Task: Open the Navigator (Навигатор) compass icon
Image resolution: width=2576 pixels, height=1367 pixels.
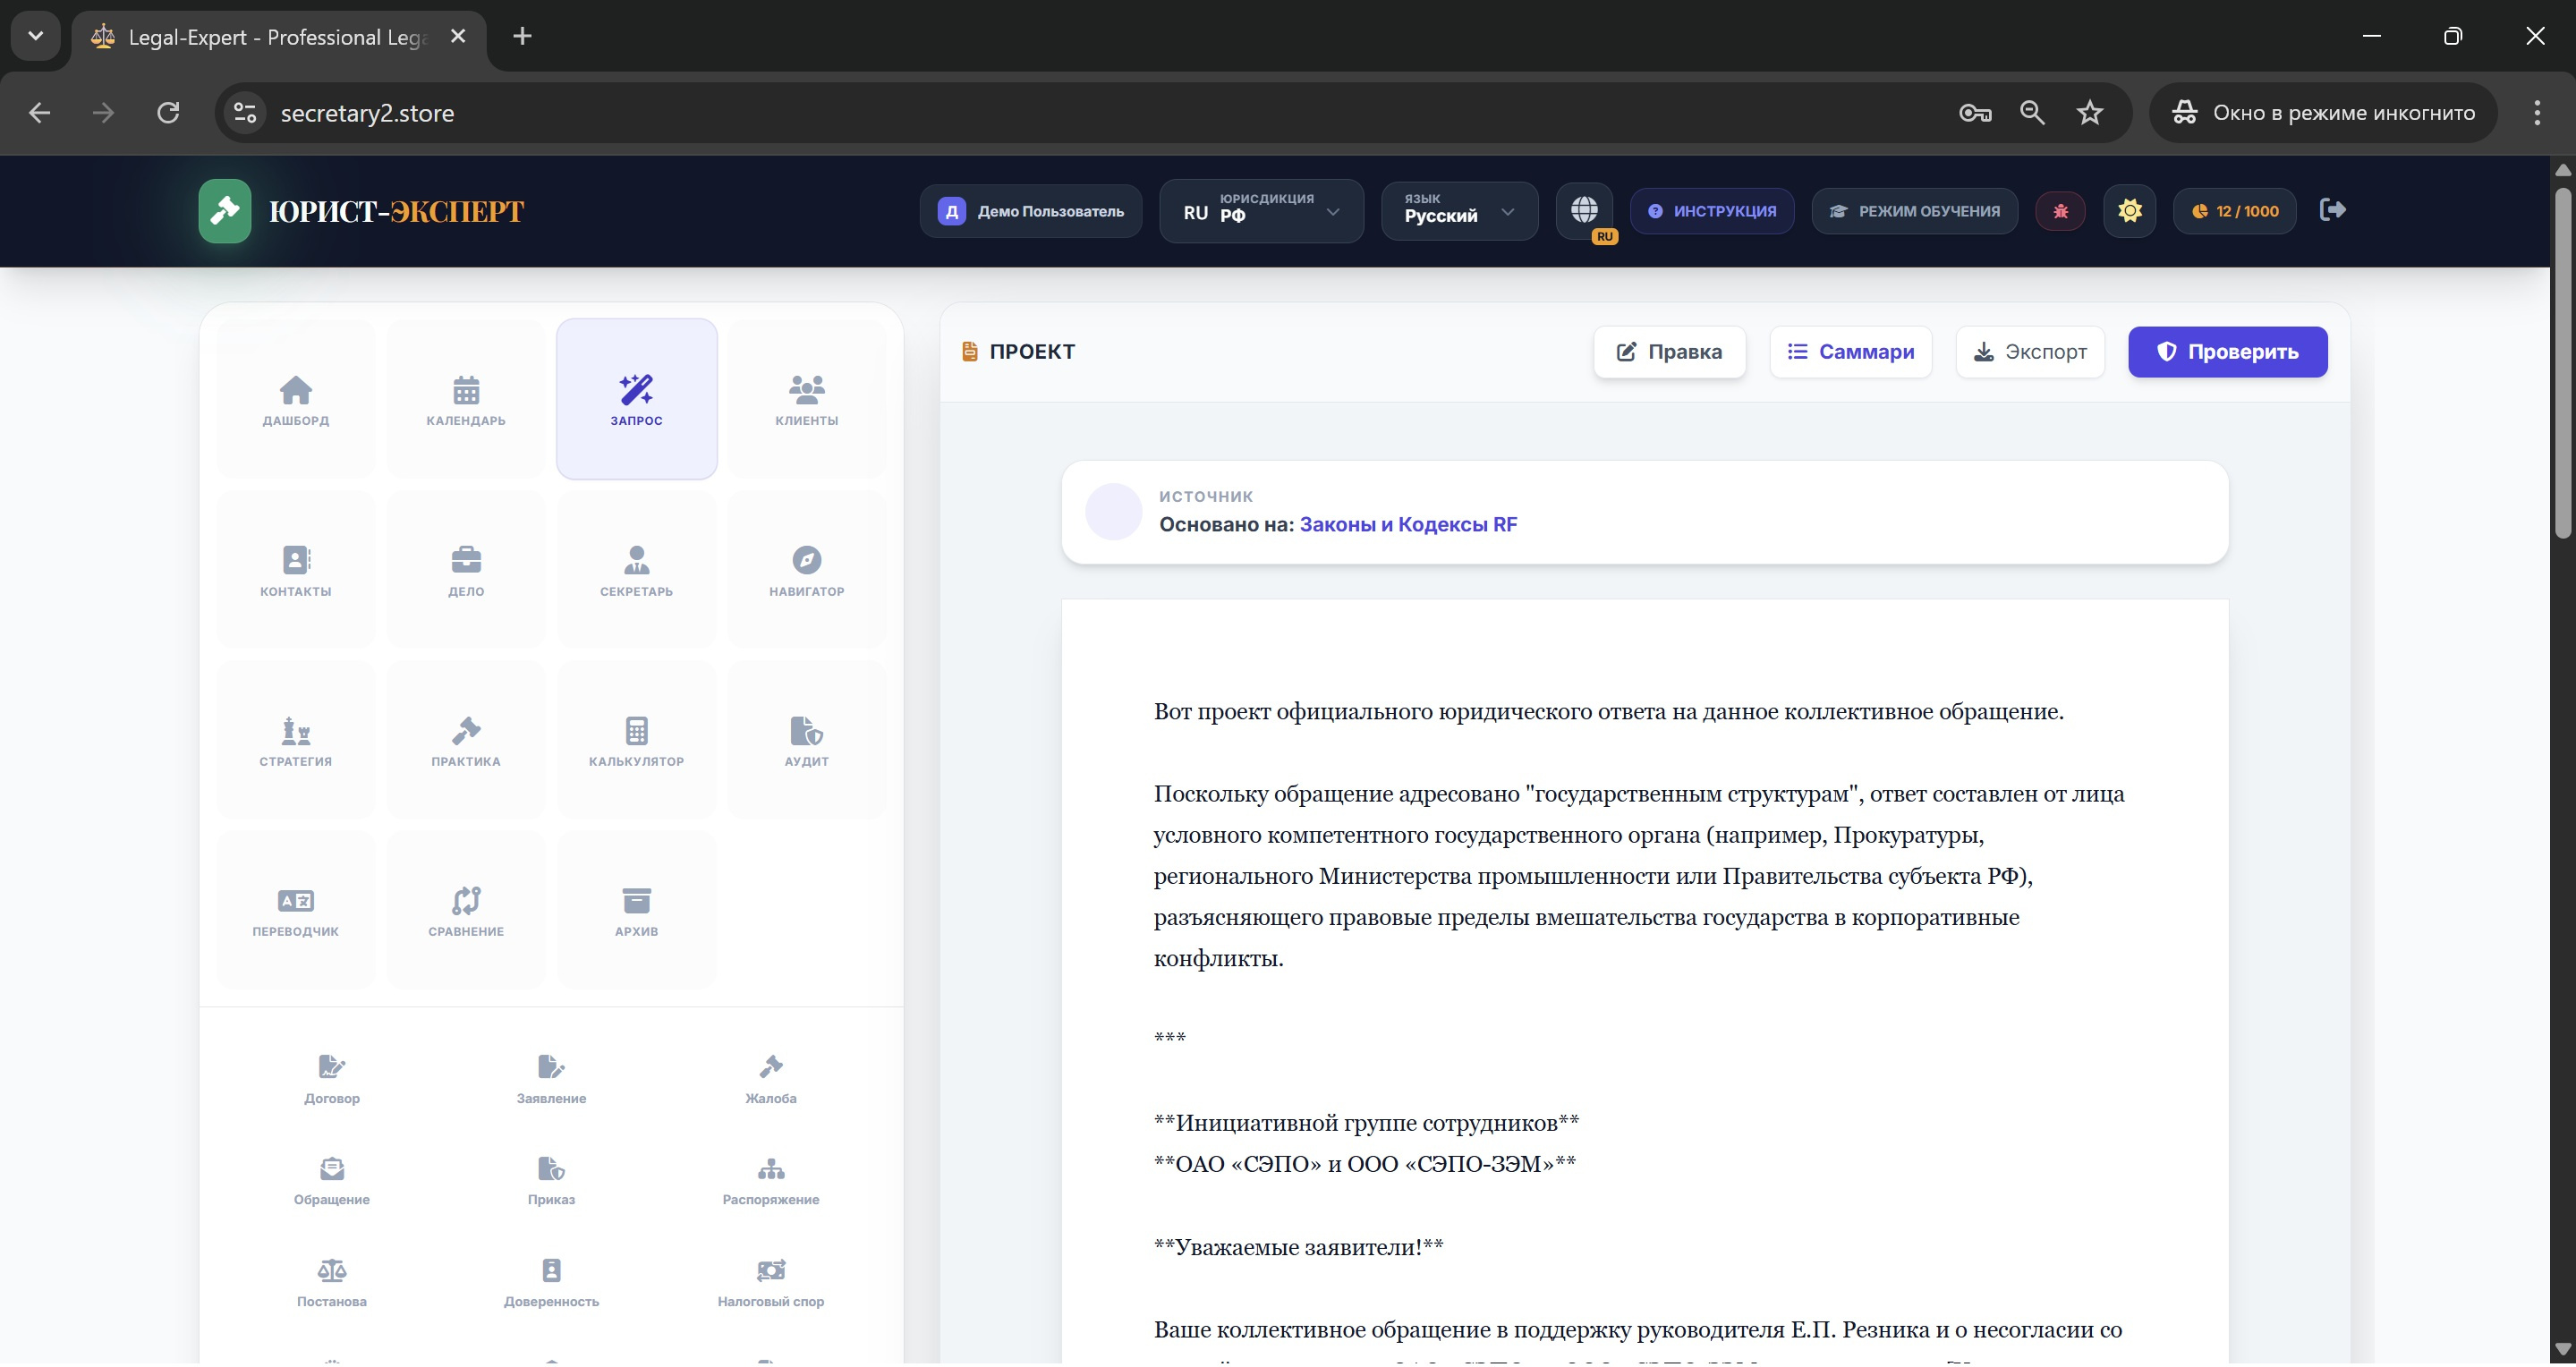Action: (x=806, y=570)
